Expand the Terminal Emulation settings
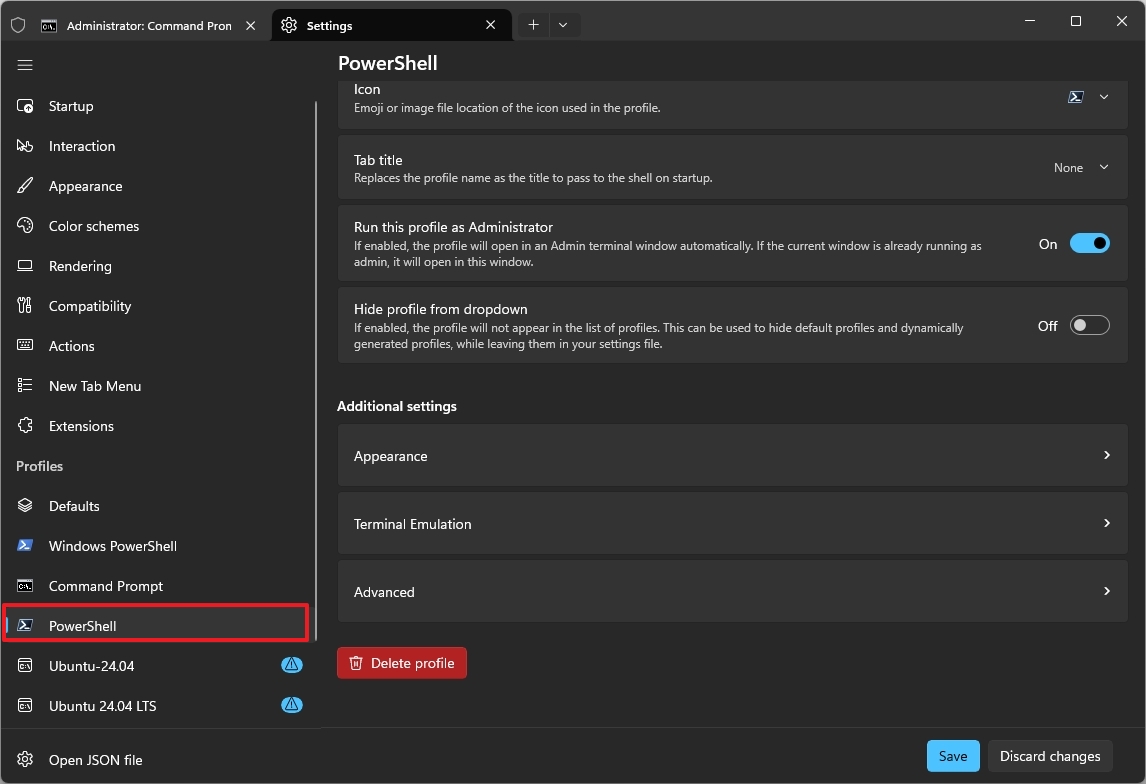This screenshot has width=1146, height=784. pyautogui.click(x=732, y=524)
